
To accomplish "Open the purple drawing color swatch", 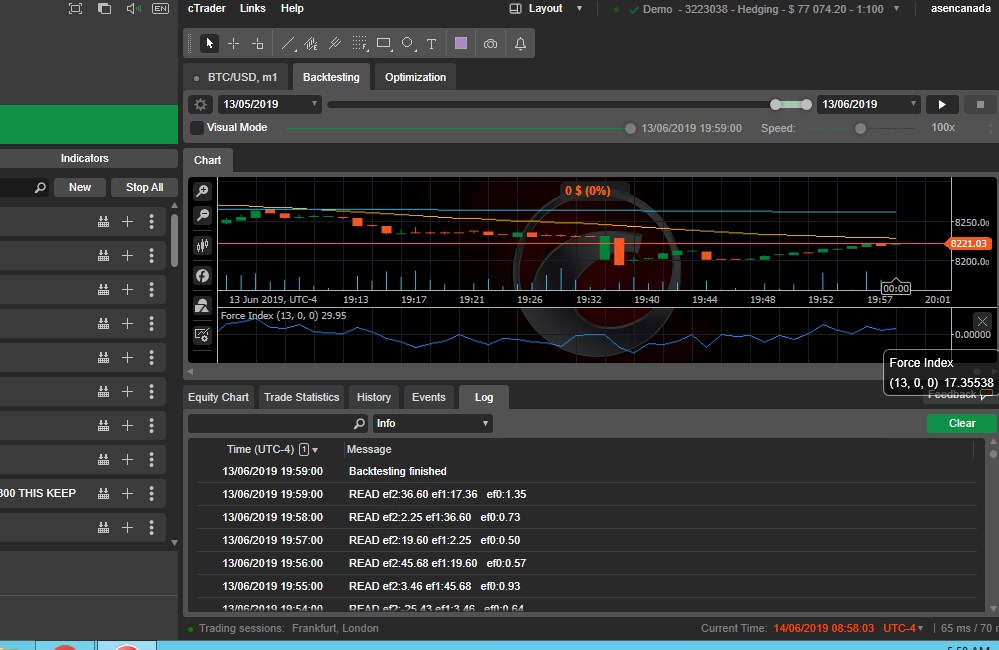I will [x=461, y=43].
